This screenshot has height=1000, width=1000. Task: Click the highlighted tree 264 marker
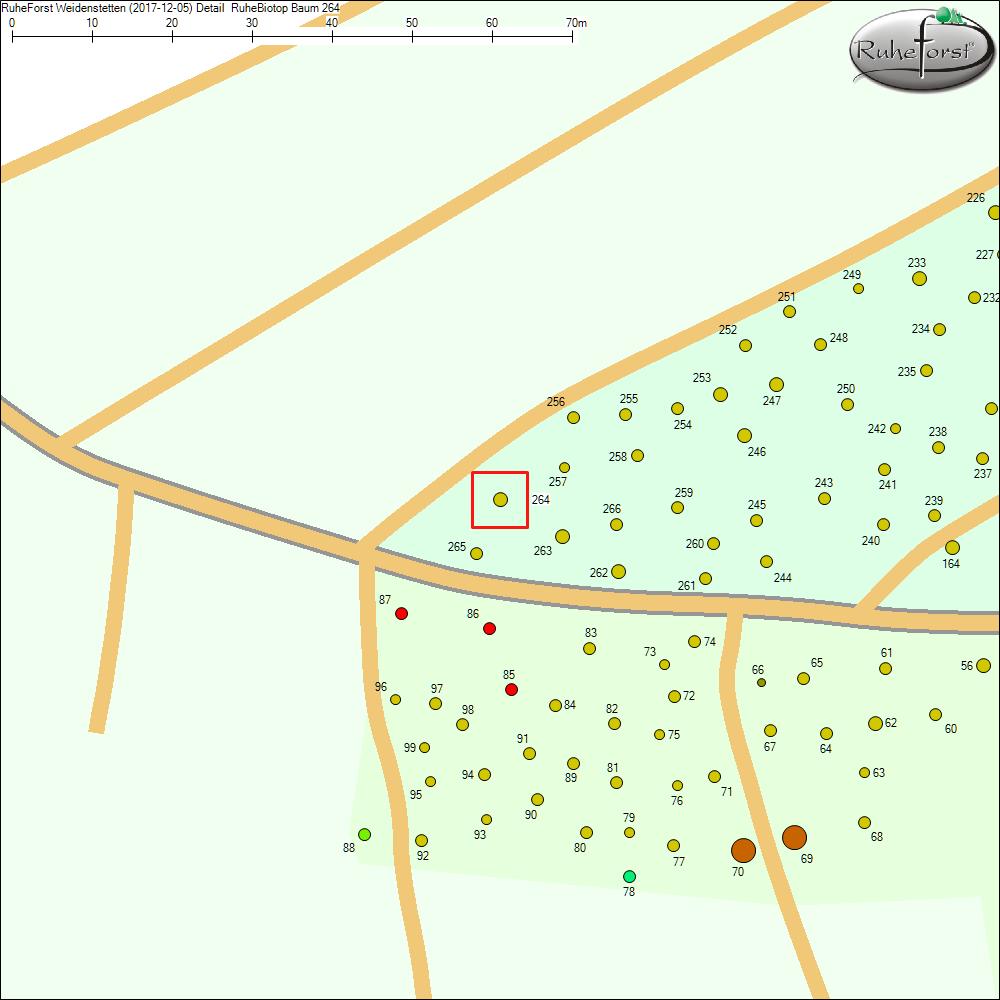[500, 499]
